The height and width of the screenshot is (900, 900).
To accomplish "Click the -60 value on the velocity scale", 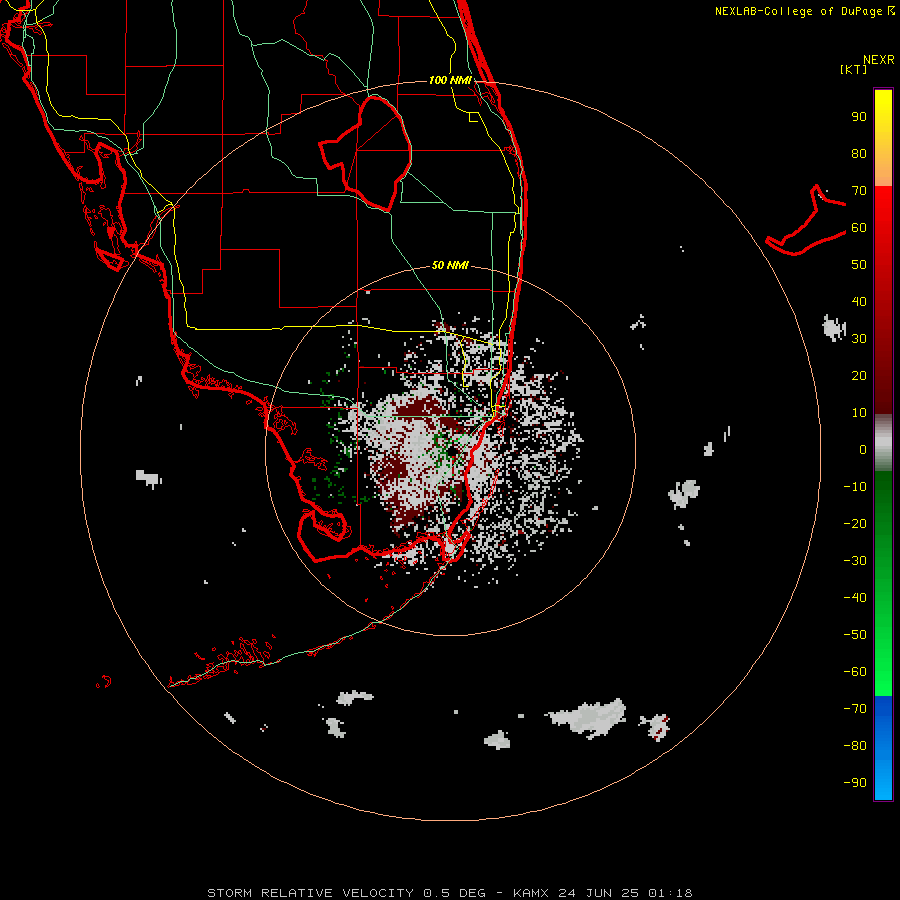I will point(855,672).
